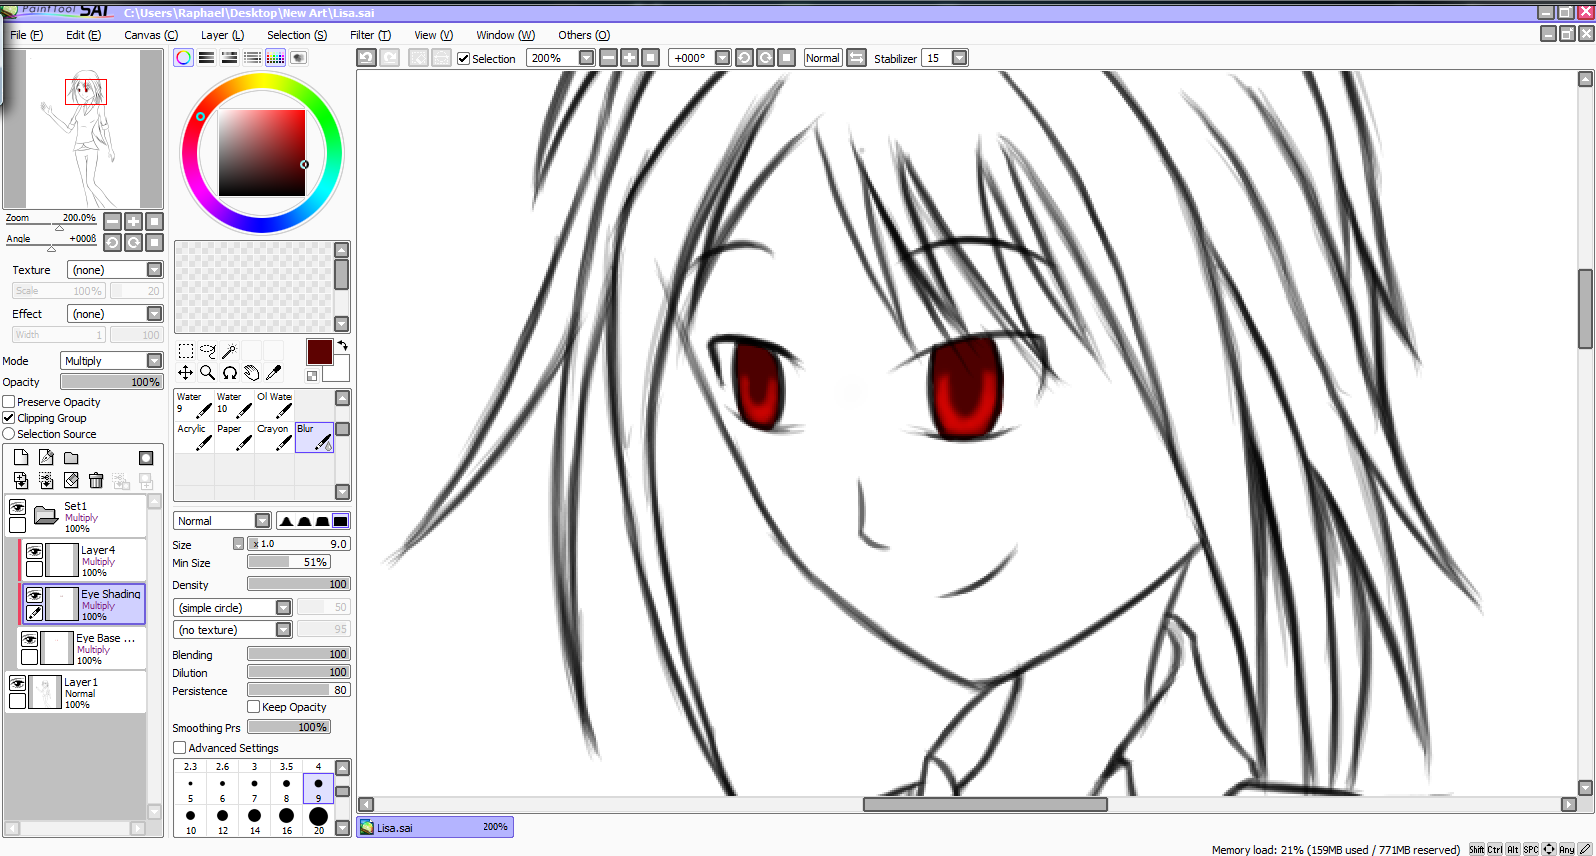Image resolution: width=1596 pixels, height=856 pixels.
Task: Click the delete layer trash icon
Action: pos(96,481)
